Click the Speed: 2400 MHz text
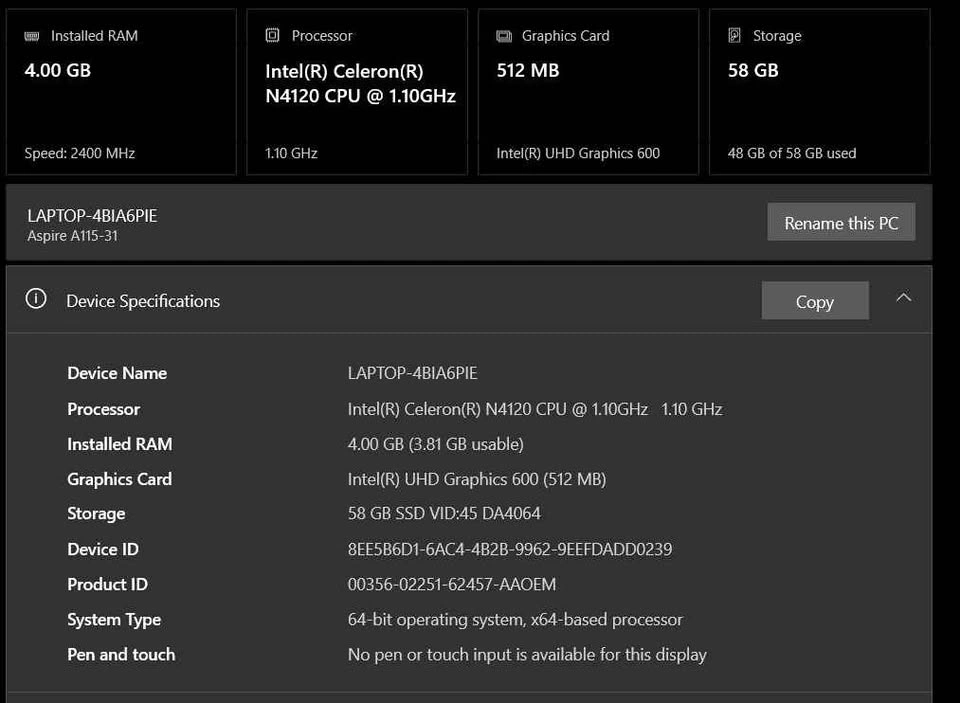The height and width of the screenshot is (703, 960). click(x=80, y=153)
